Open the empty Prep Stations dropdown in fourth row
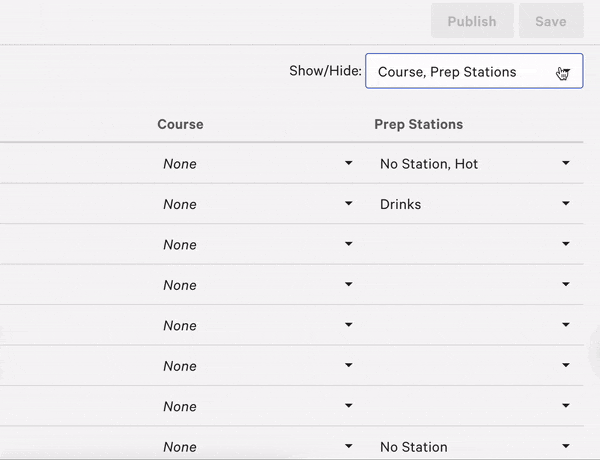Image resolution: width=600 pixels, height=460 pixels. [473, 285]
